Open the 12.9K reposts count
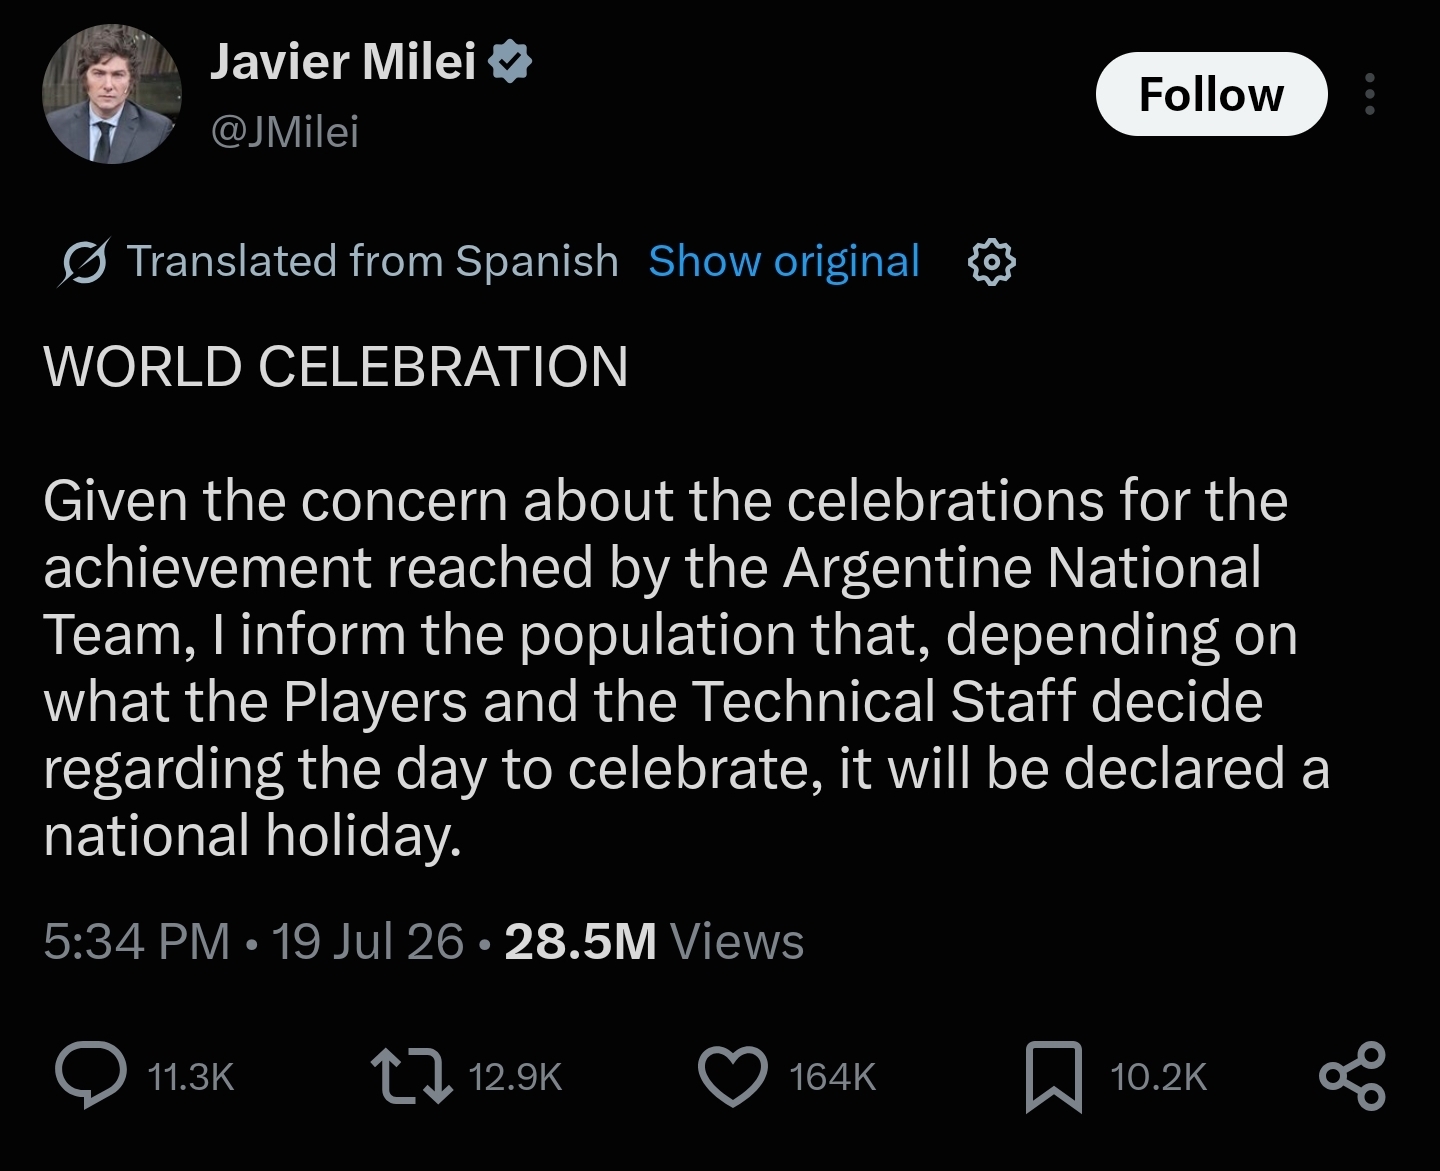Viewport: 1440px width, 1171px height. click(x=515, y=1077)
